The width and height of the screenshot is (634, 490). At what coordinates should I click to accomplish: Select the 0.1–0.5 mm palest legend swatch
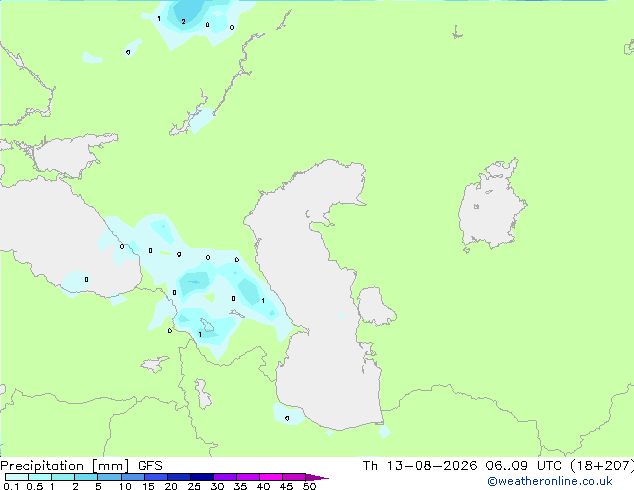[x=17, y=477]
